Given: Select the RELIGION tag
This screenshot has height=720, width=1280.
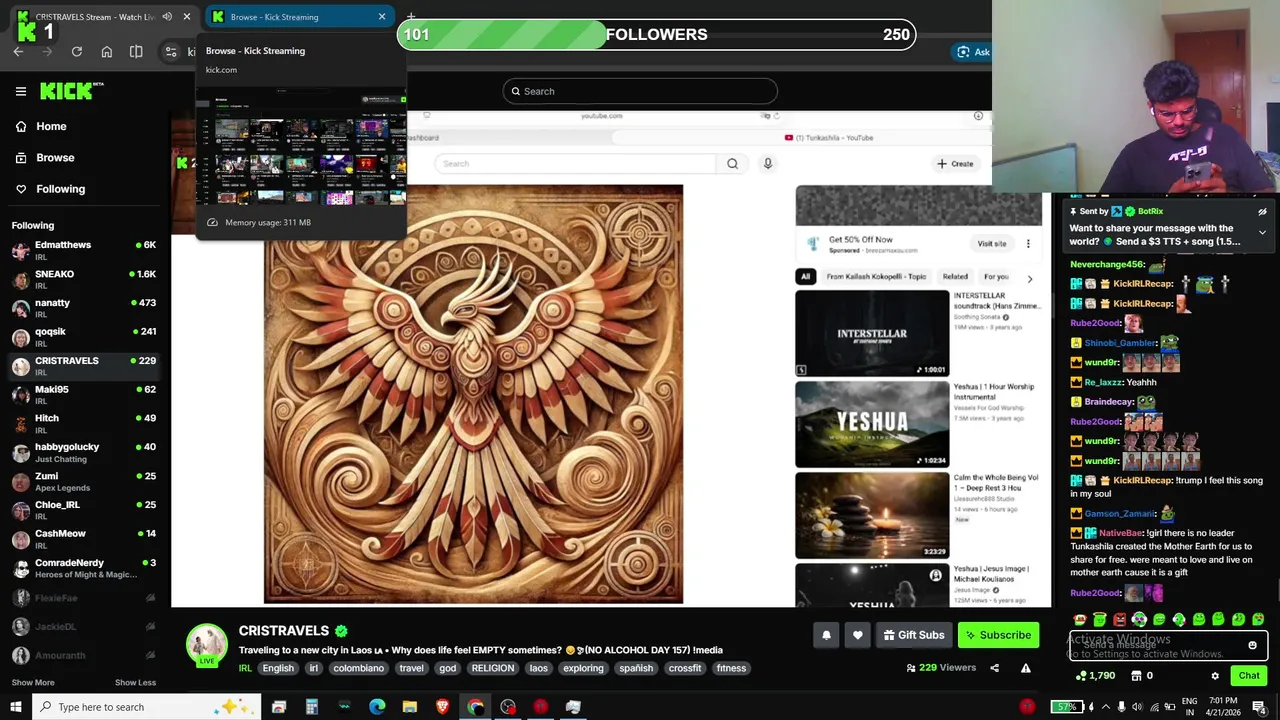Looking at the screenshot, I should [492, 668].
